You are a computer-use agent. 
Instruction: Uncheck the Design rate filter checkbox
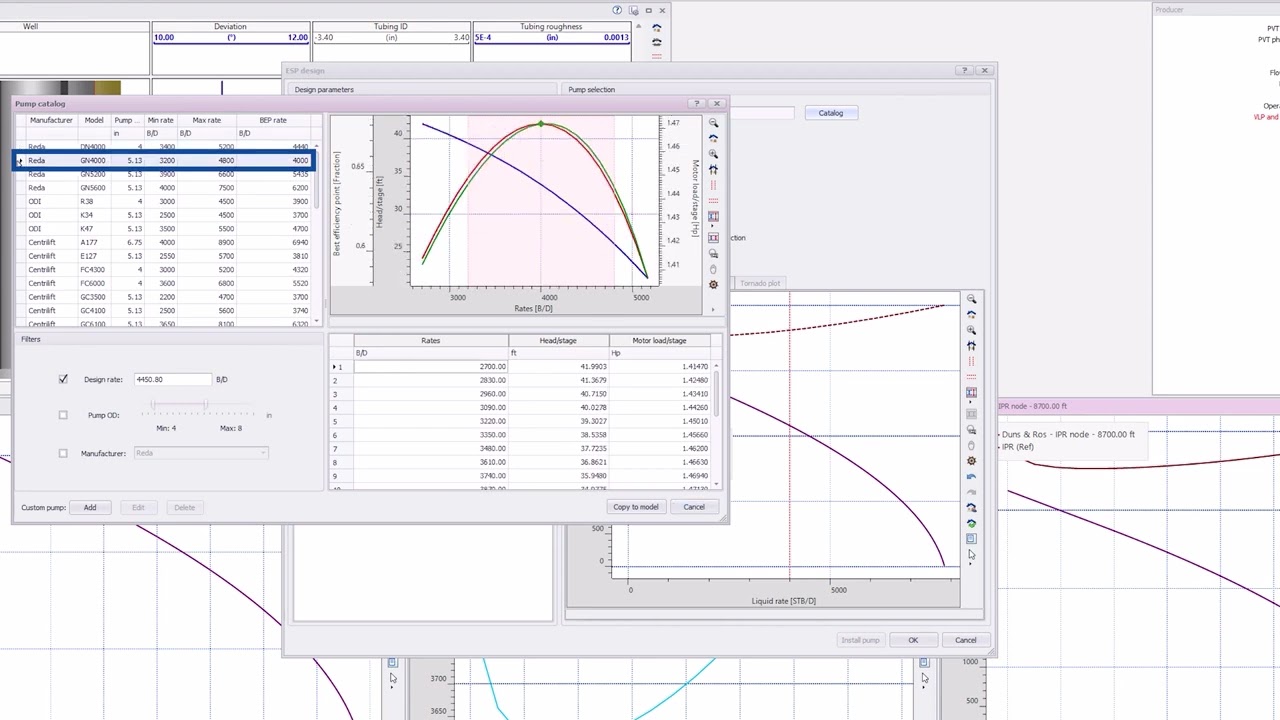pos(63,379)
